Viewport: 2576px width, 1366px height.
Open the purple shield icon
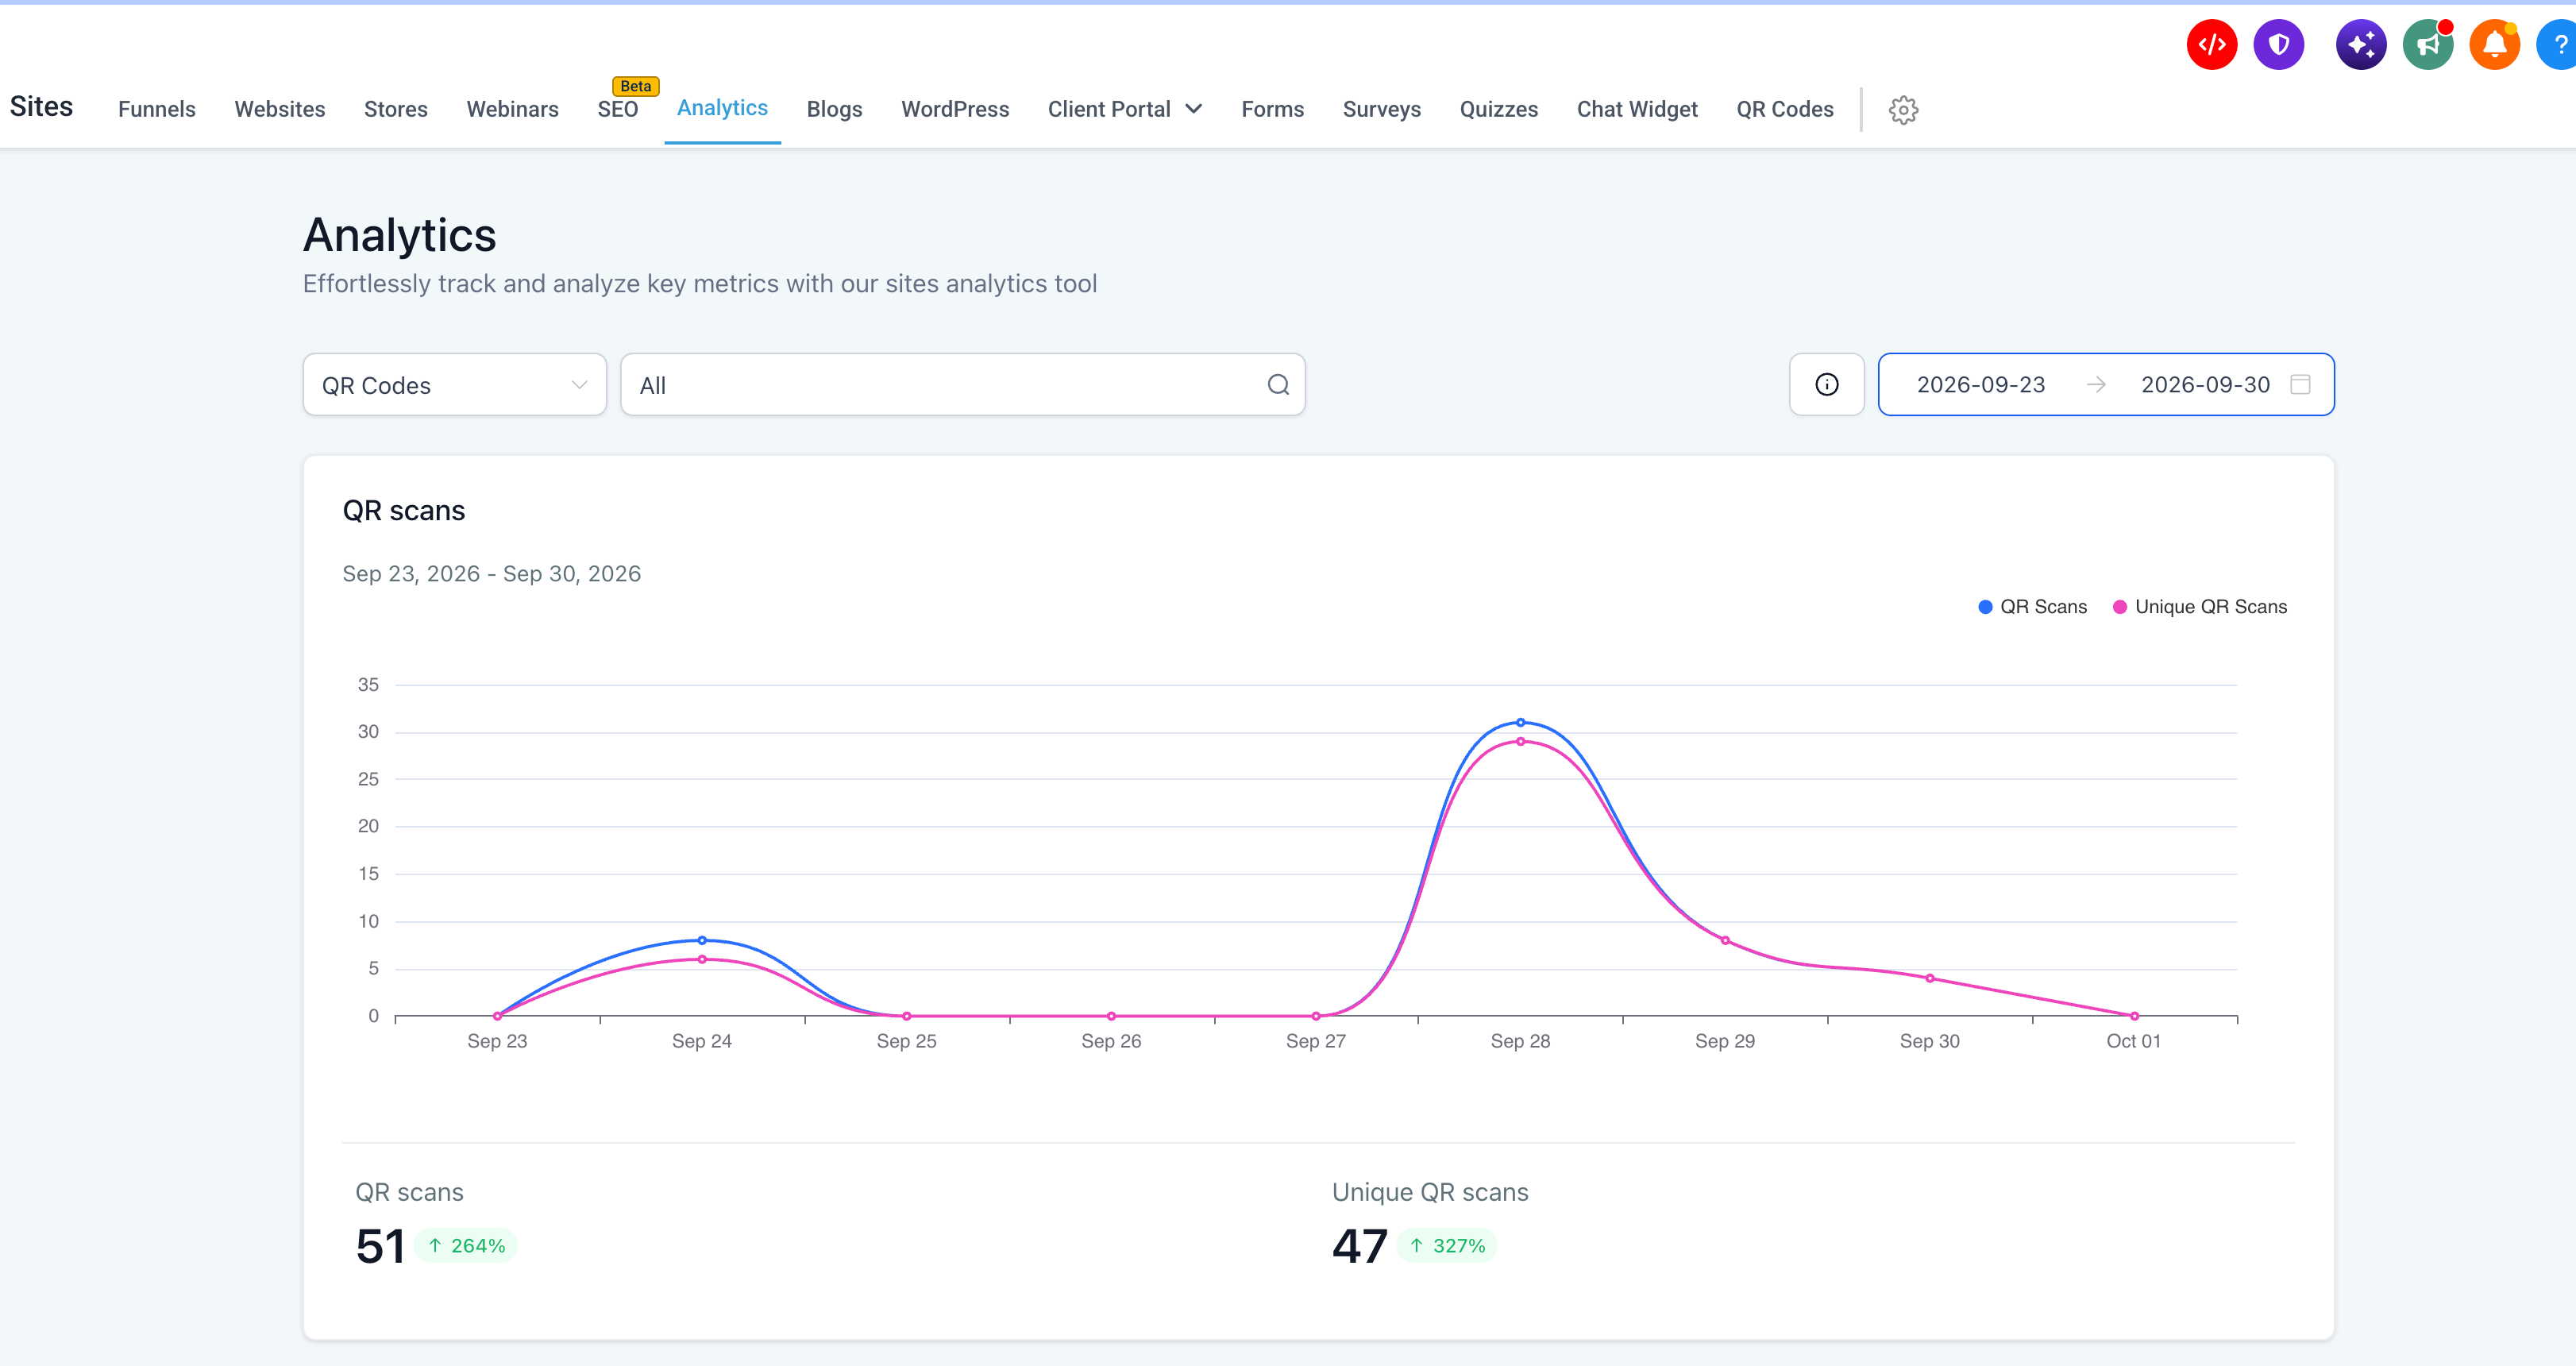point(2278,45)
